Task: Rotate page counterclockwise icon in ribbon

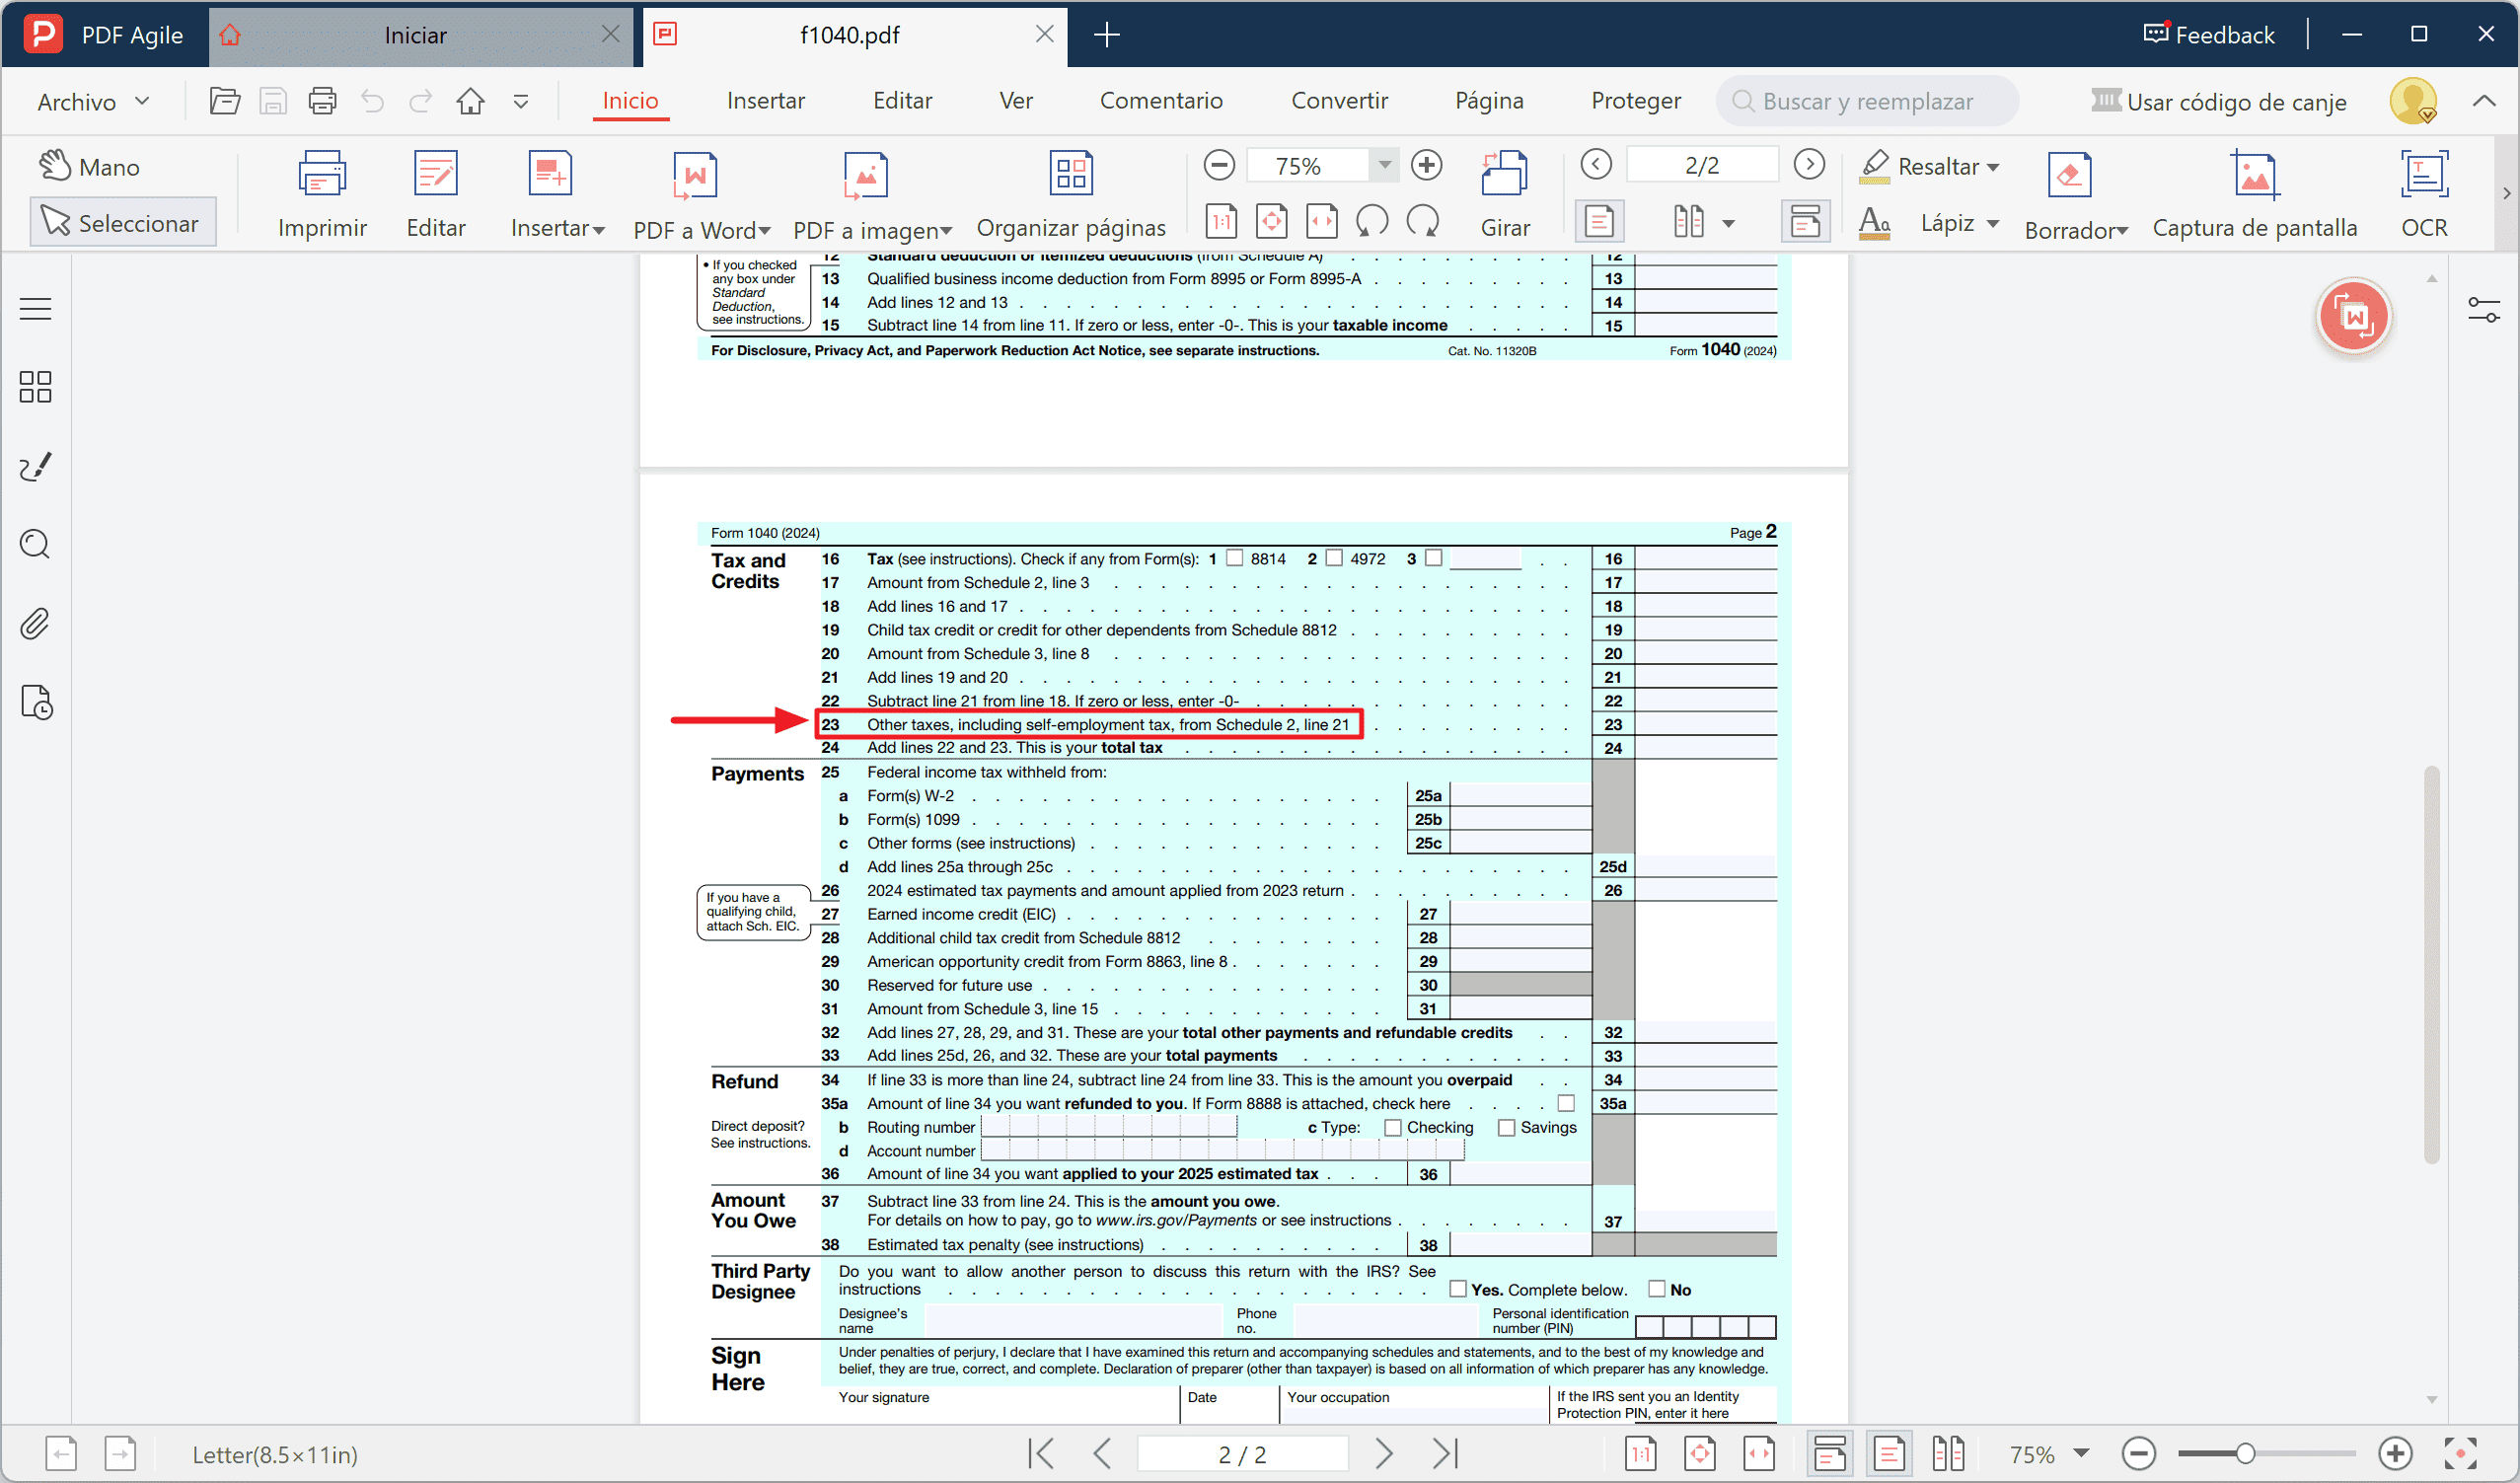Action: 1372,221
